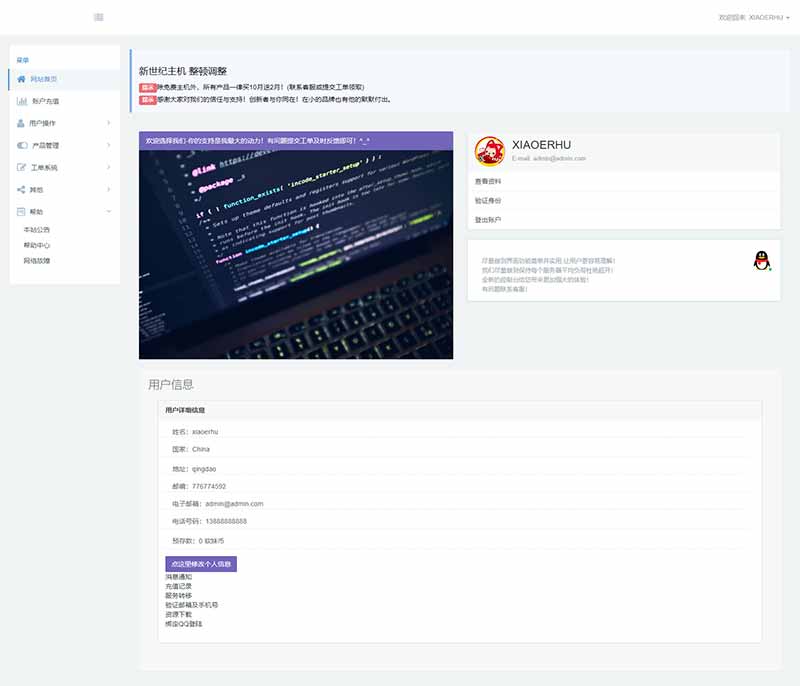Click the 查看资料 link in profile card

click(488, 181)
